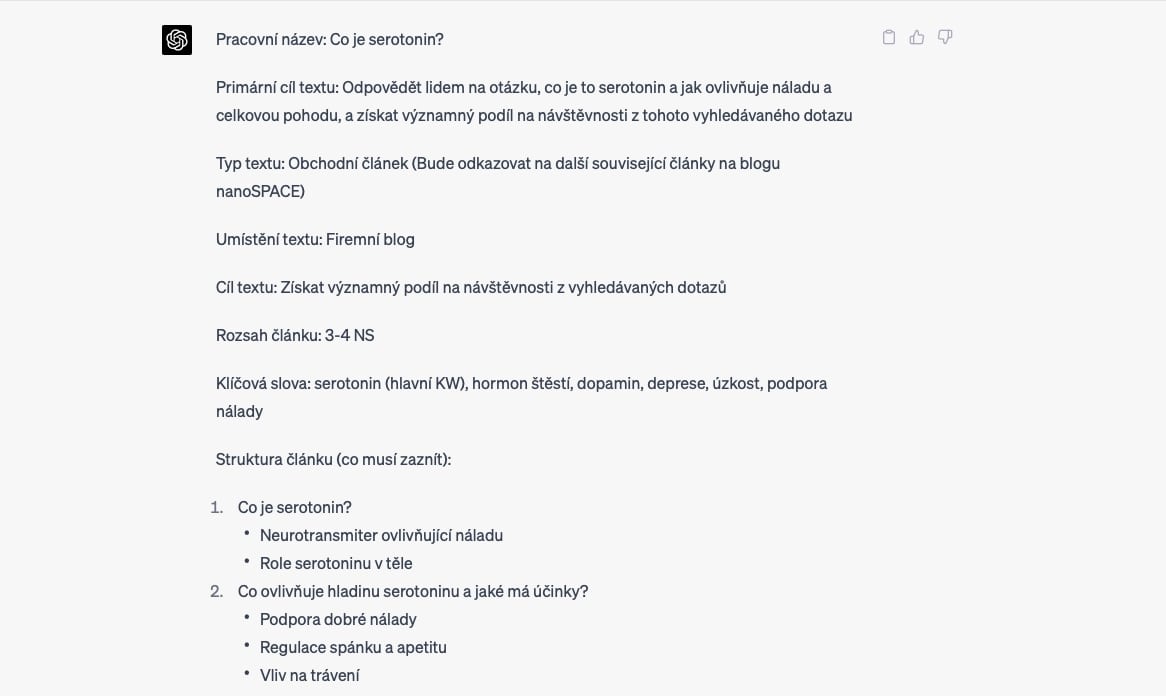The width and height of the screenshot is (1166, 696).
Task: Click bullet 'Neurotransmiter ovlivňující náladu'
Action: 381,536
